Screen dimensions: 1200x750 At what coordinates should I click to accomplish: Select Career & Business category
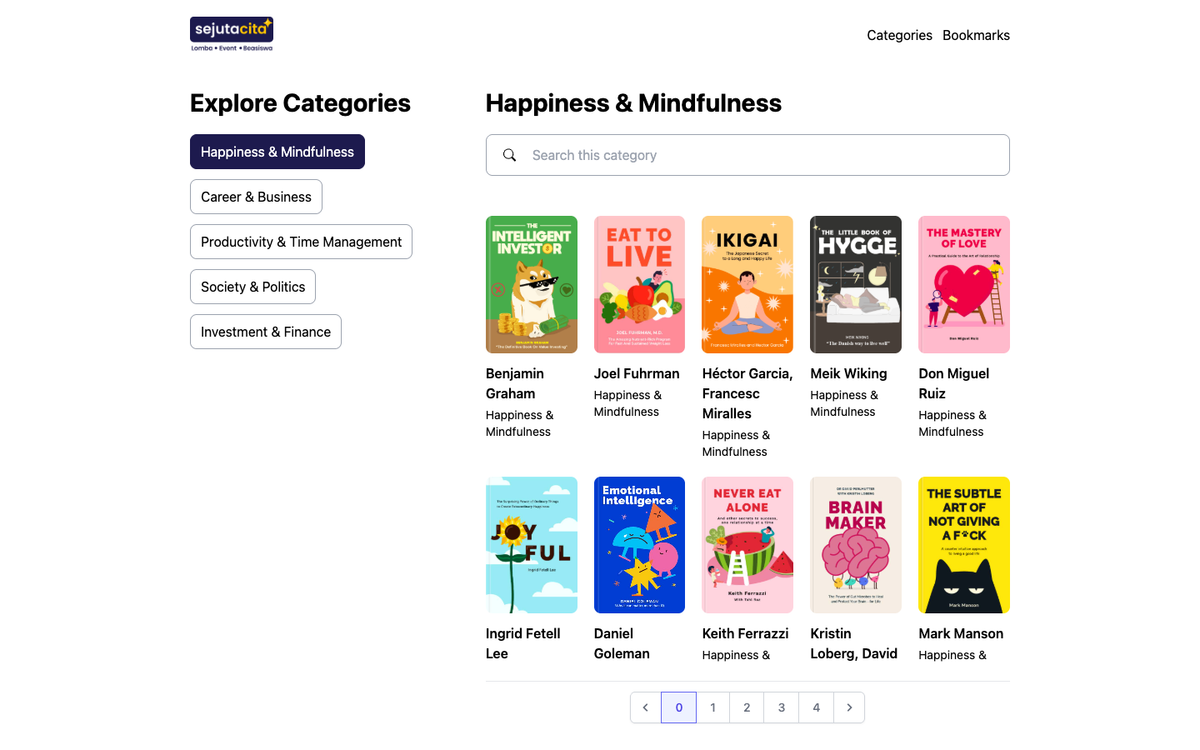click(x=256, y=197)
